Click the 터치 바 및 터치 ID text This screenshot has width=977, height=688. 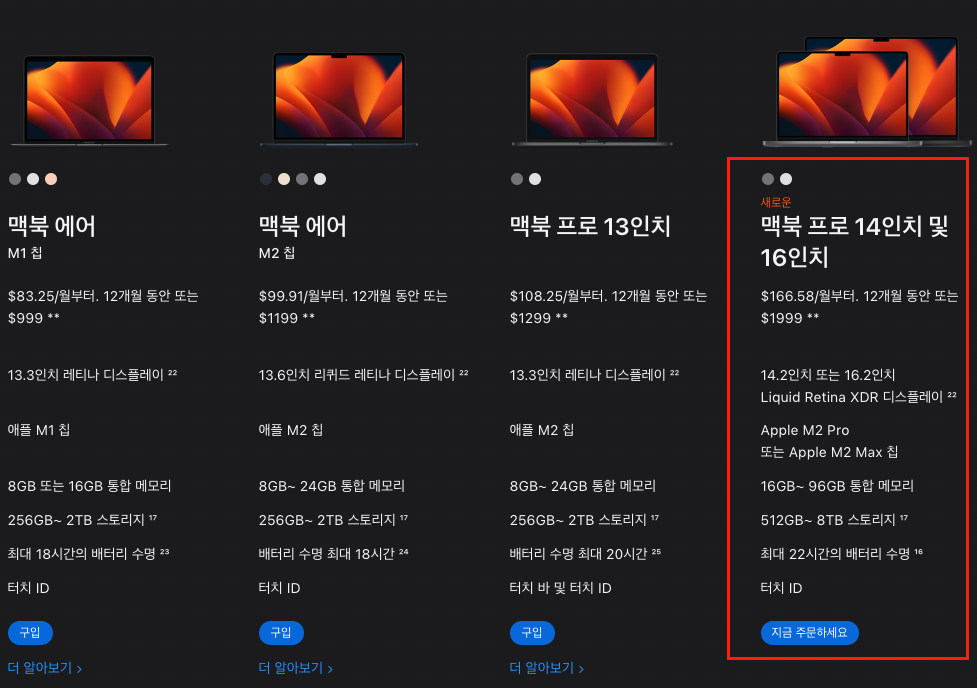coord(560,588)
